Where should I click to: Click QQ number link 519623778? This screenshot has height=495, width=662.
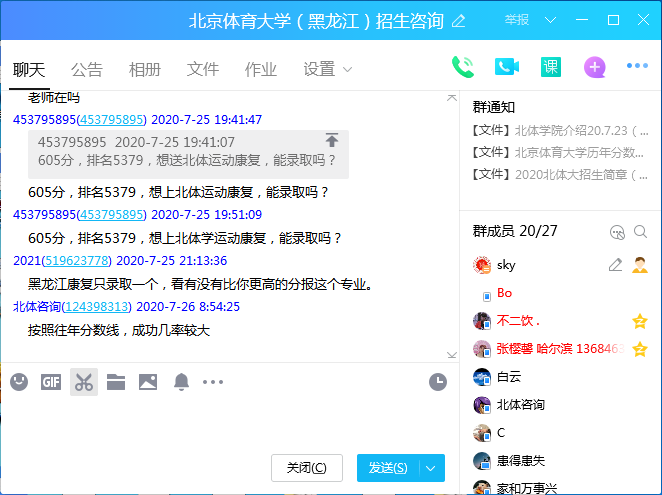pos(76,261)
